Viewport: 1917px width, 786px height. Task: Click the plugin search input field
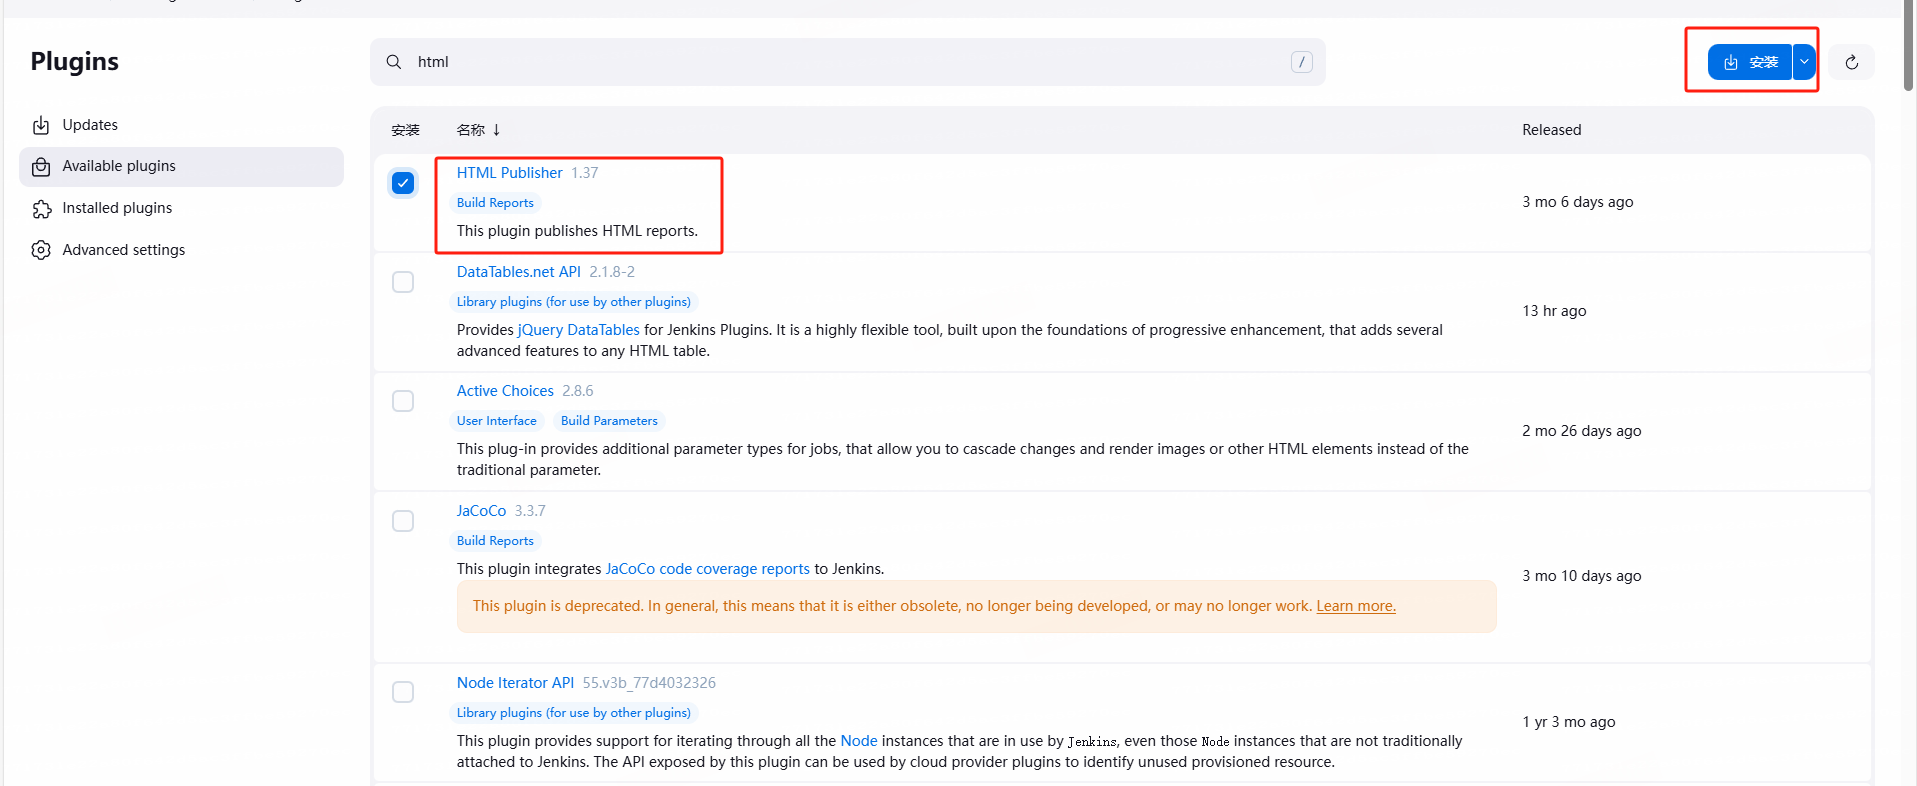[840, 62]
